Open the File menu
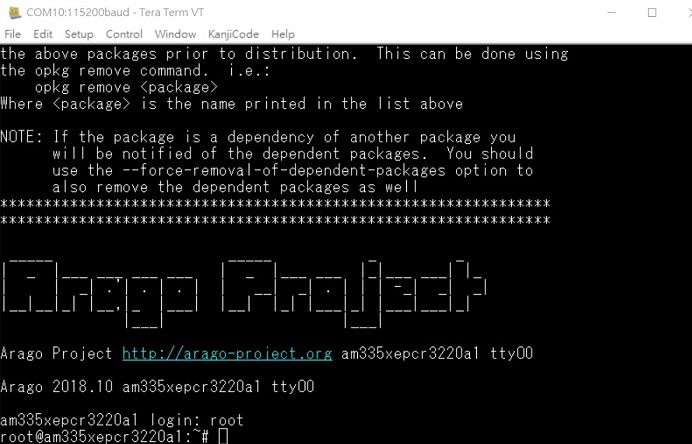Screen dimensions: 692x444 tap(12, 34)
